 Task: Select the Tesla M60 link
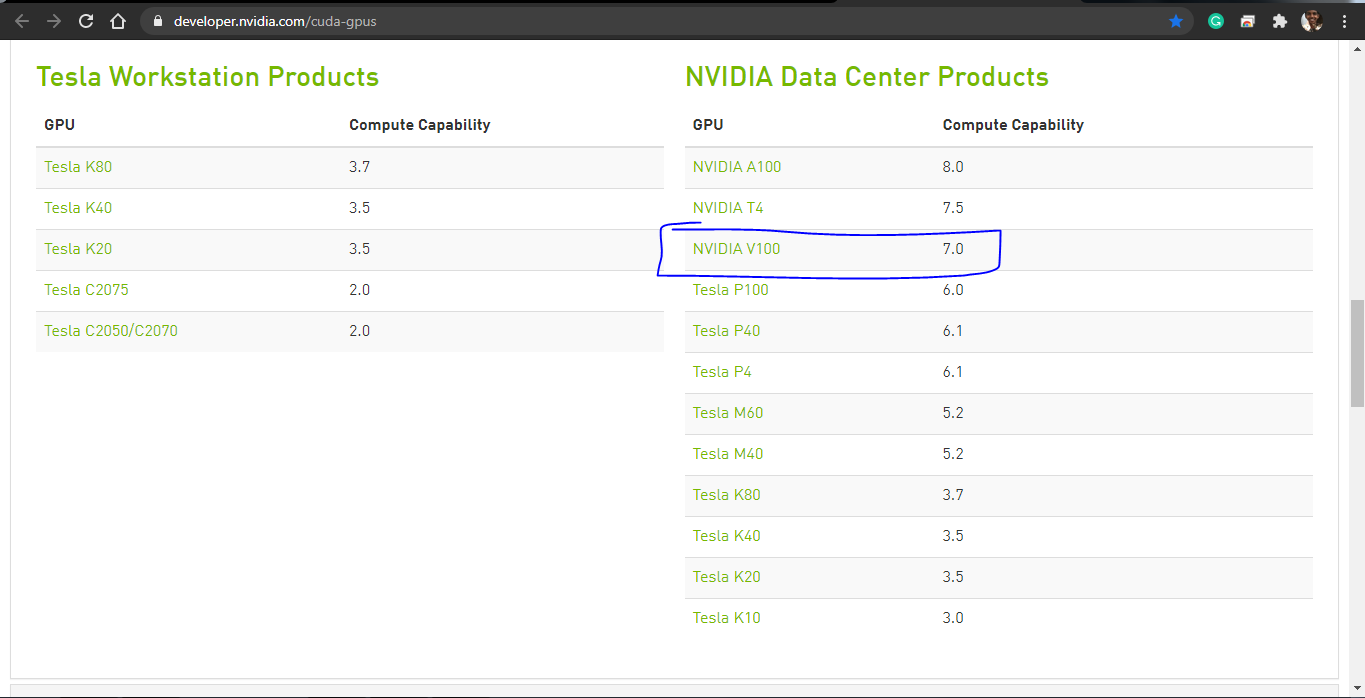[x=727, y=413]
